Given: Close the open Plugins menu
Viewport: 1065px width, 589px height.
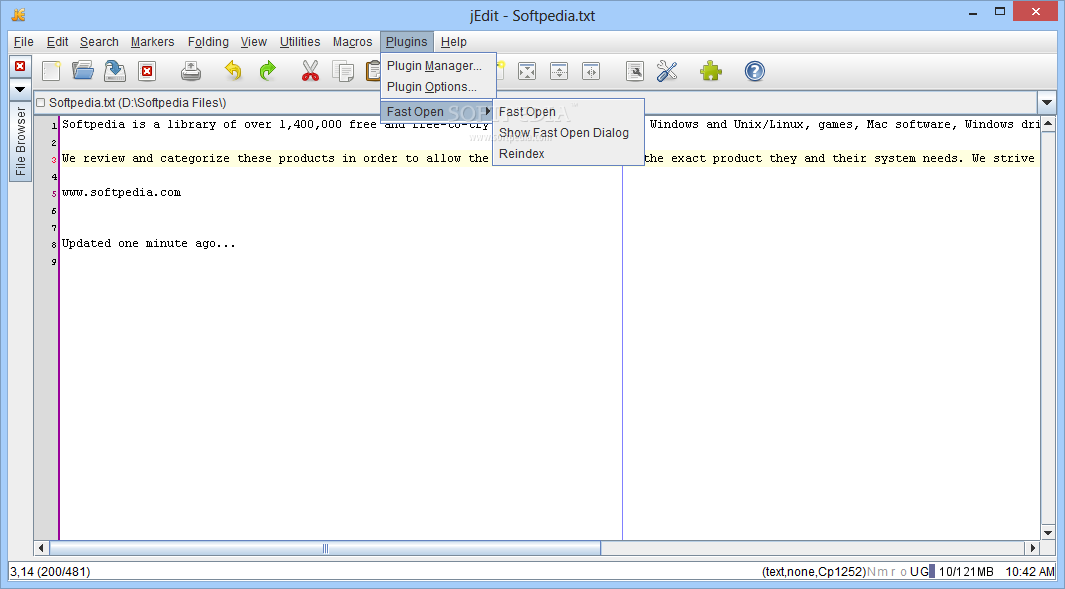Looking at the screenshot, I should 407,42.
